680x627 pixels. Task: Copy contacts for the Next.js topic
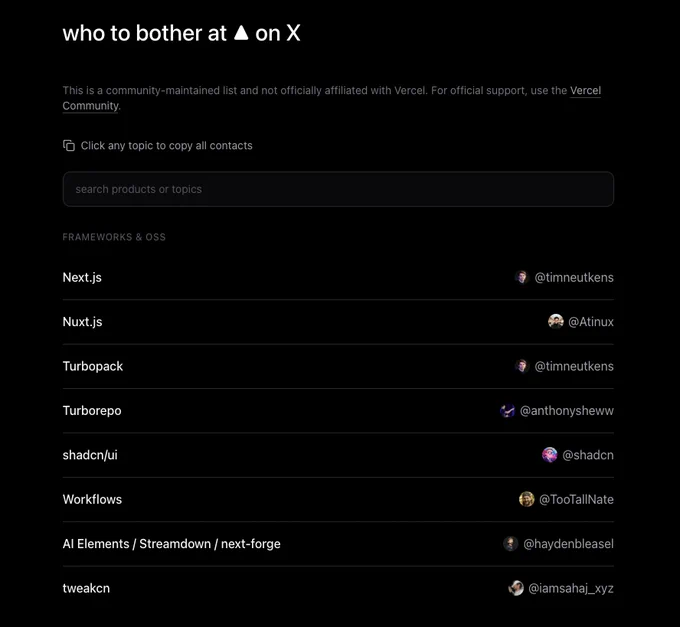click(82, 277)
